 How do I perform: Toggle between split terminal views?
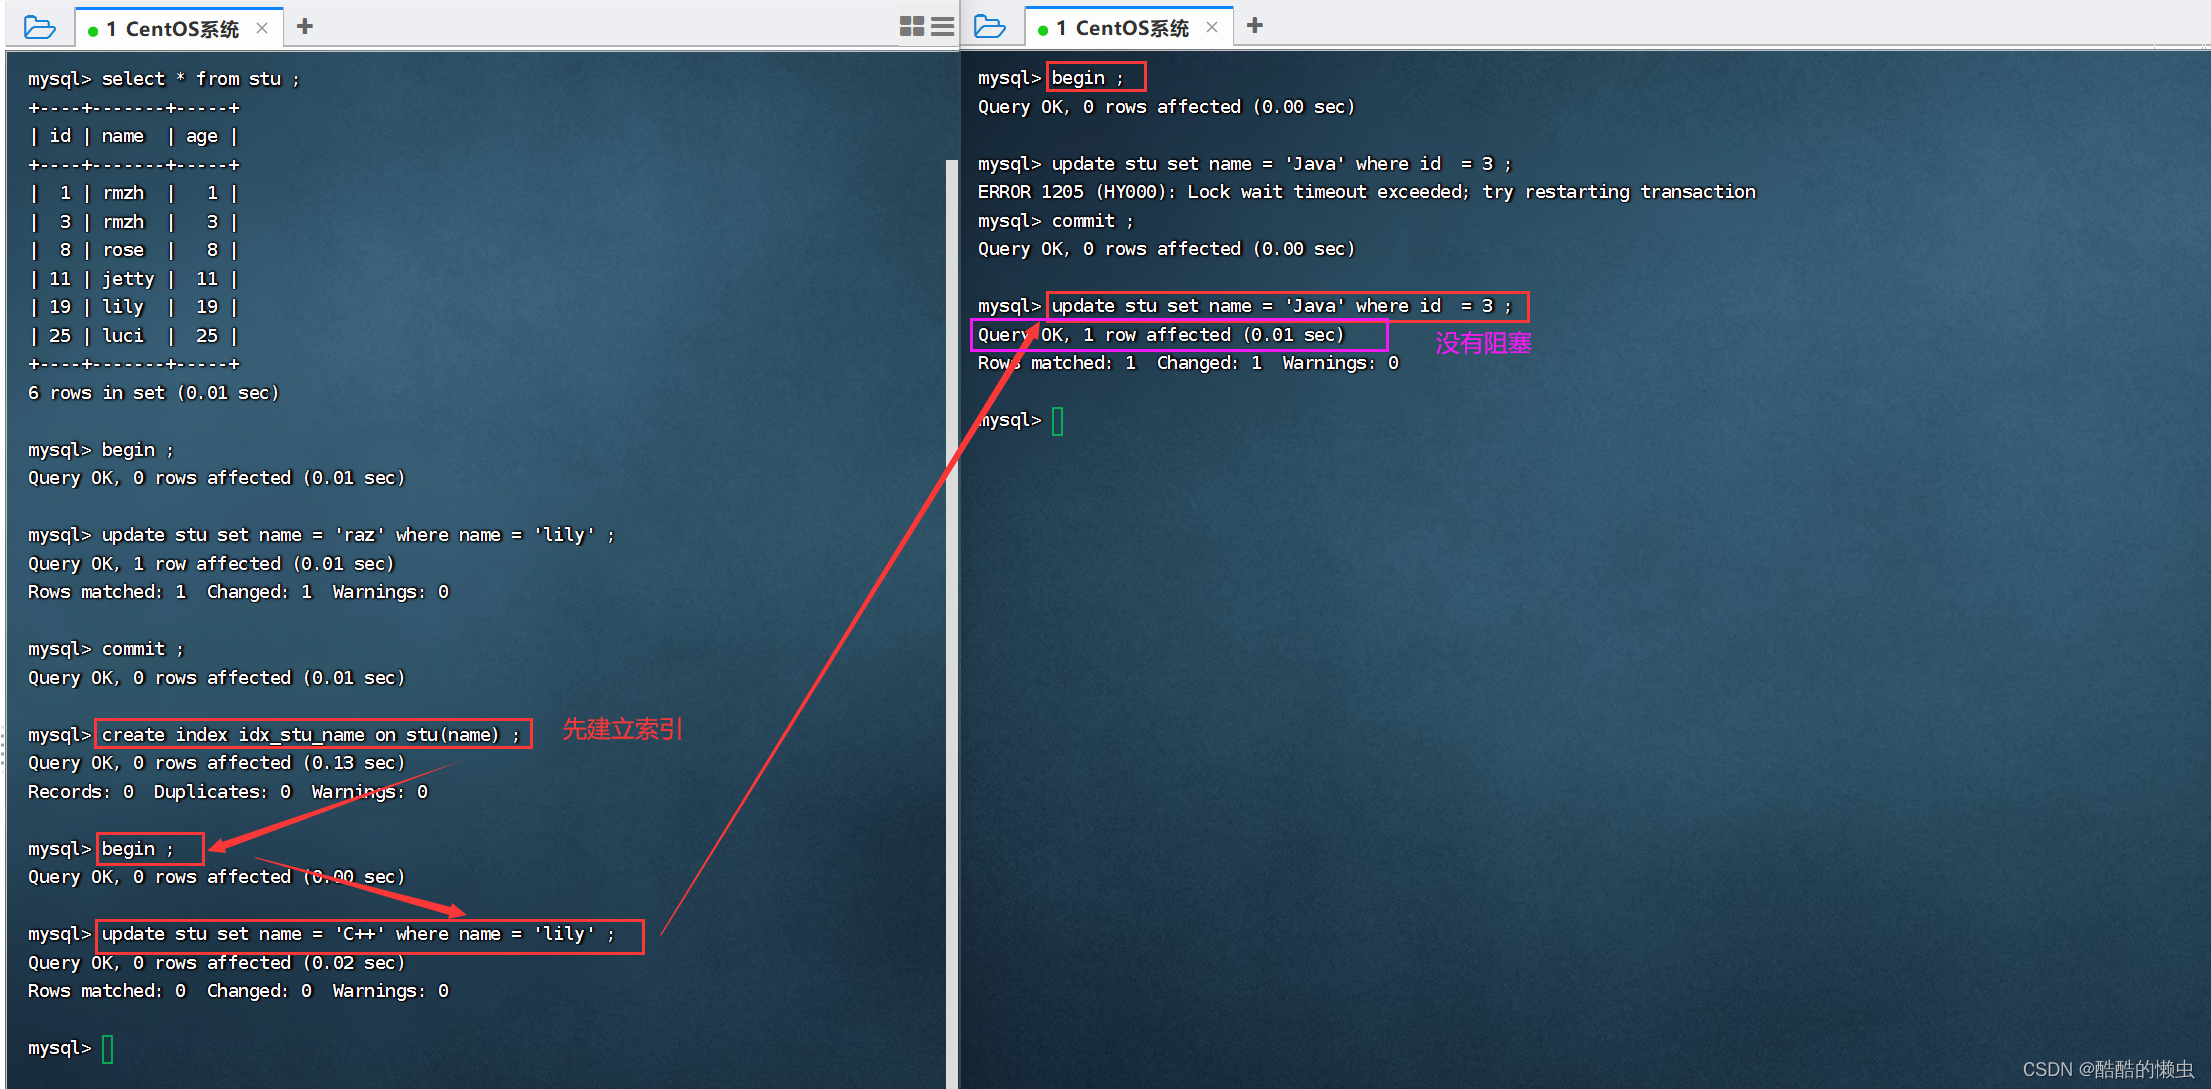tap(912, 25)
